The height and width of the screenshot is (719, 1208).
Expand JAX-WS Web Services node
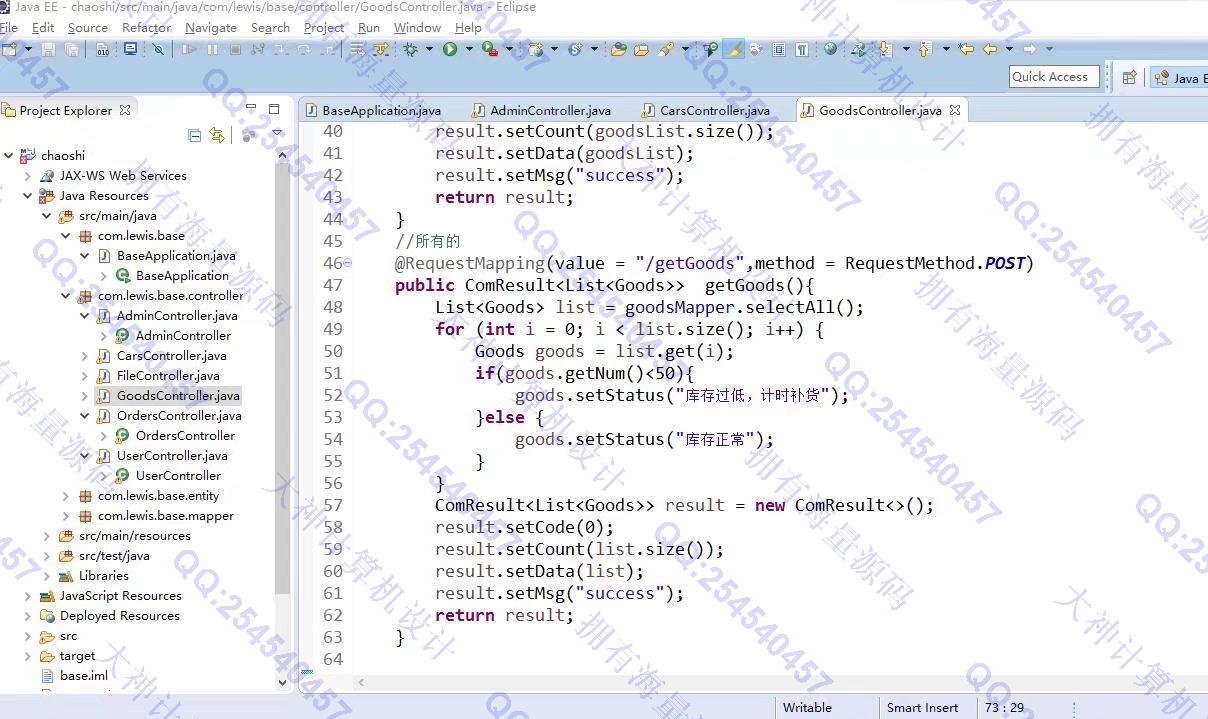[28, 175]
